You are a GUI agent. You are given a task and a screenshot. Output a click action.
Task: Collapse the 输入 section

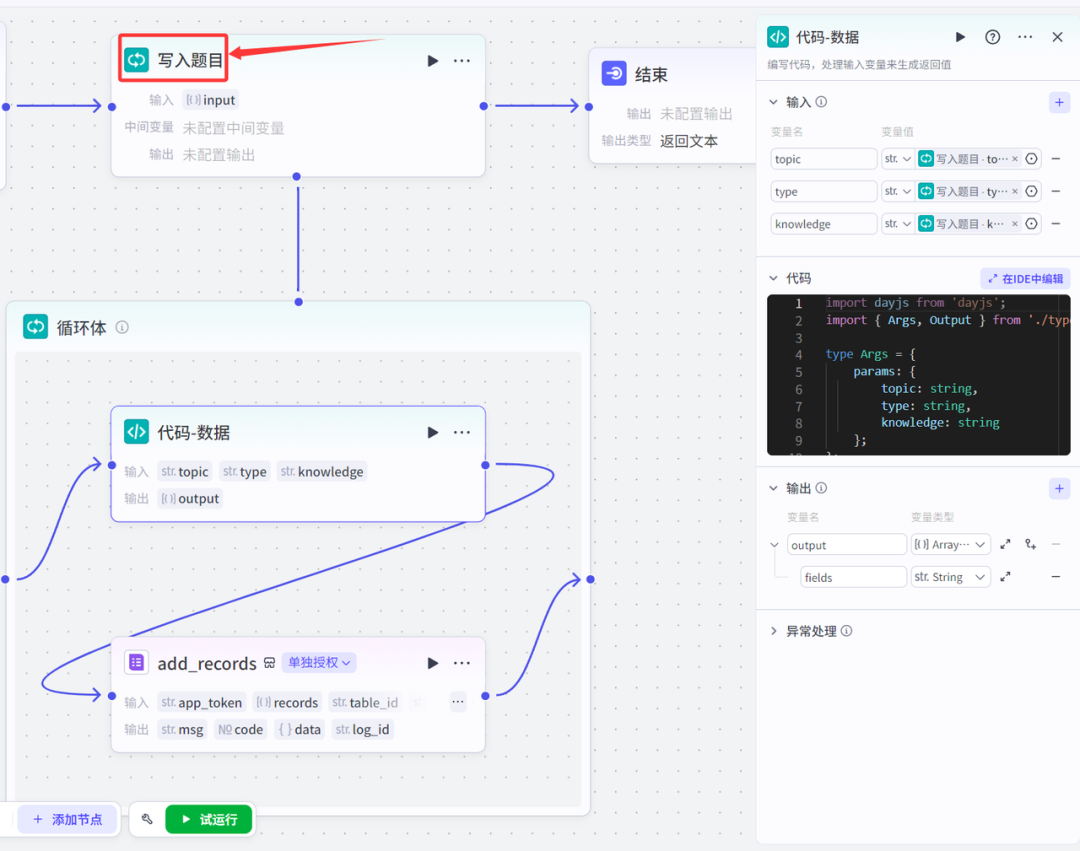click(x=773, y=102)
